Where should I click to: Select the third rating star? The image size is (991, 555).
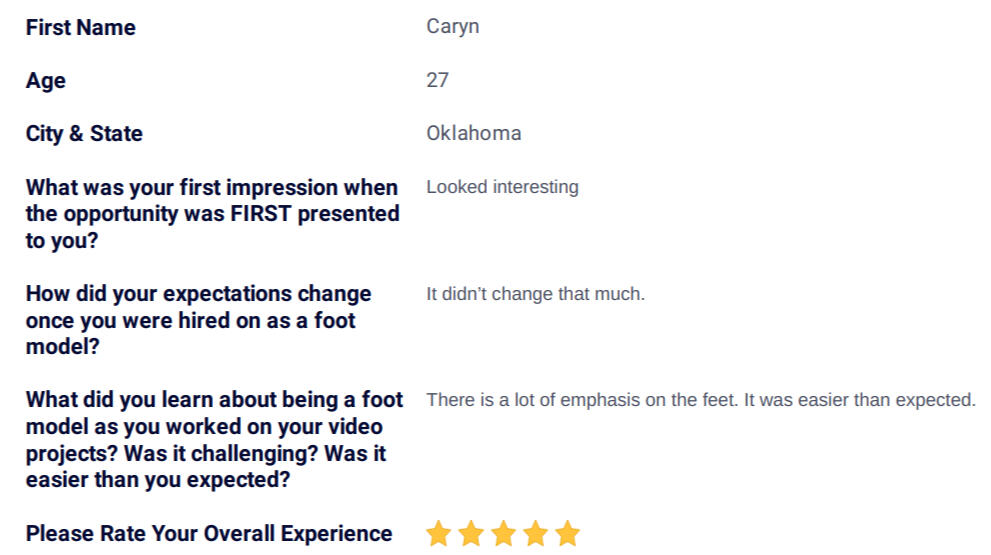point(504,533)
